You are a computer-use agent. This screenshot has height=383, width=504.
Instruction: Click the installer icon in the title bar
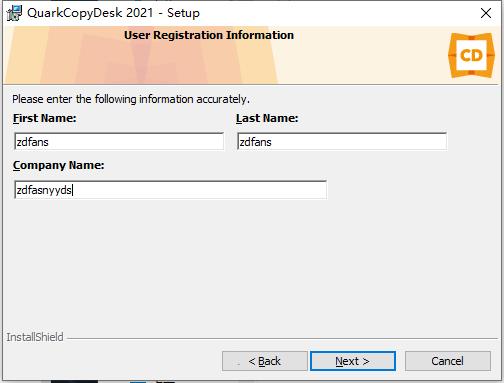(14, 13)
